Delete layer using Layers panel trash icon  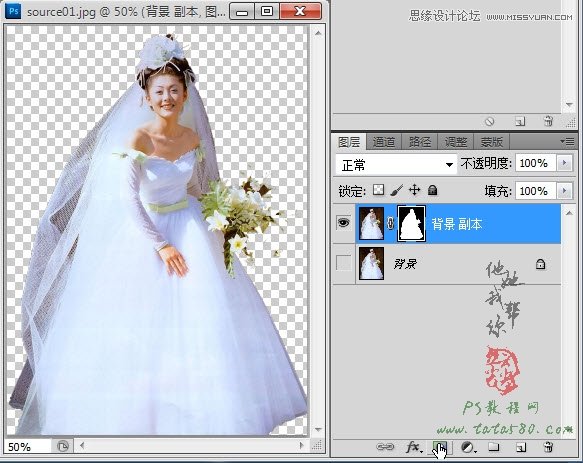pyautogui.click(x=548, y=447)
